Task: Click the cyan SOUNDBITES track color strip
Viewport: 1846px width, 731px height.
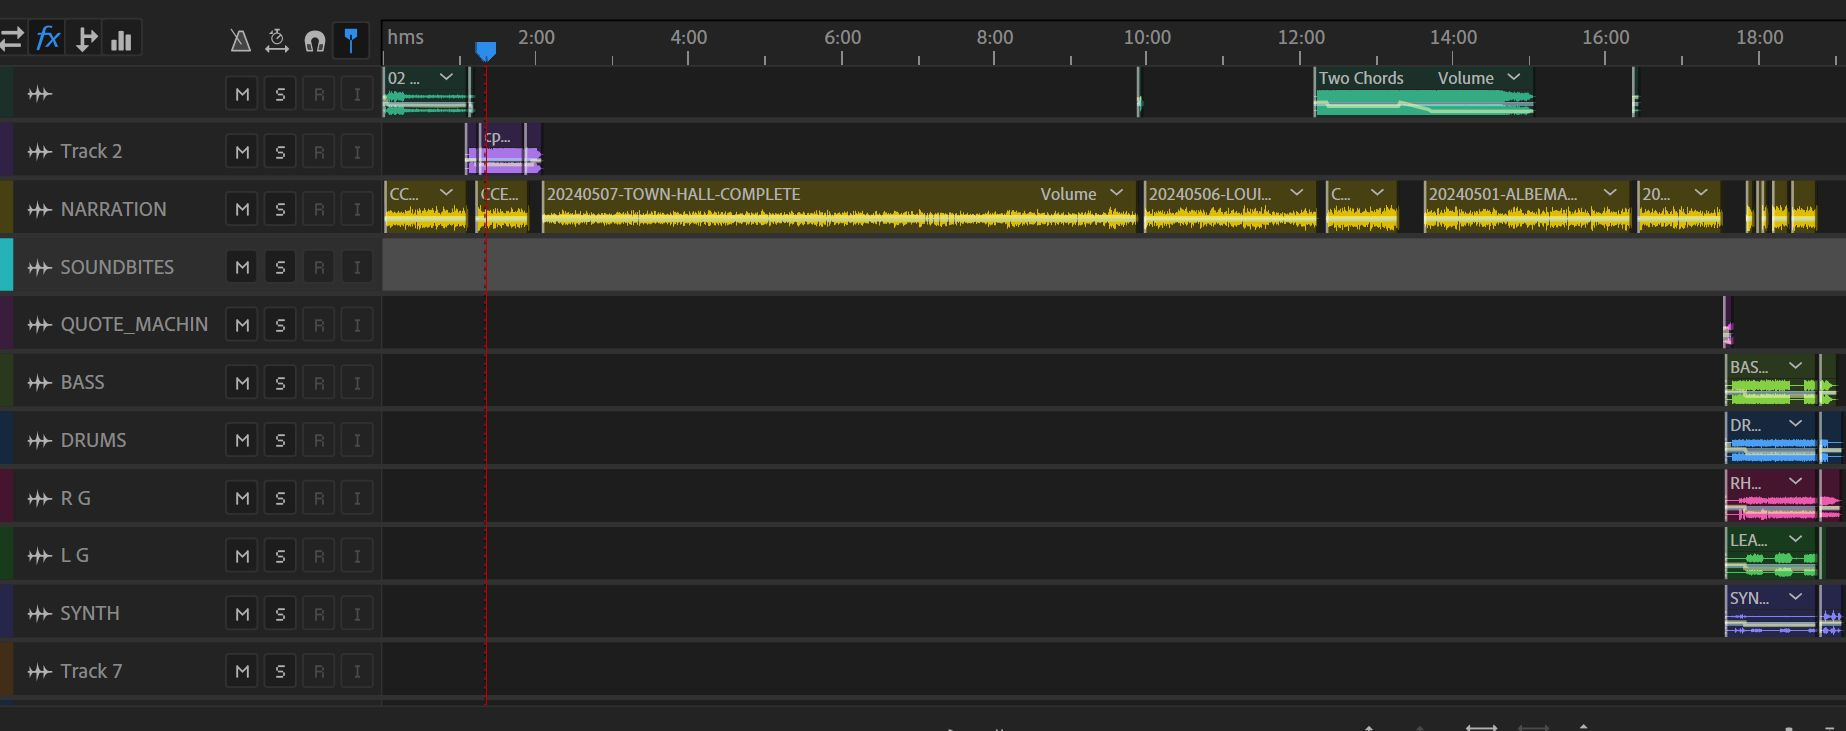Action: click(x=6, y=265)
